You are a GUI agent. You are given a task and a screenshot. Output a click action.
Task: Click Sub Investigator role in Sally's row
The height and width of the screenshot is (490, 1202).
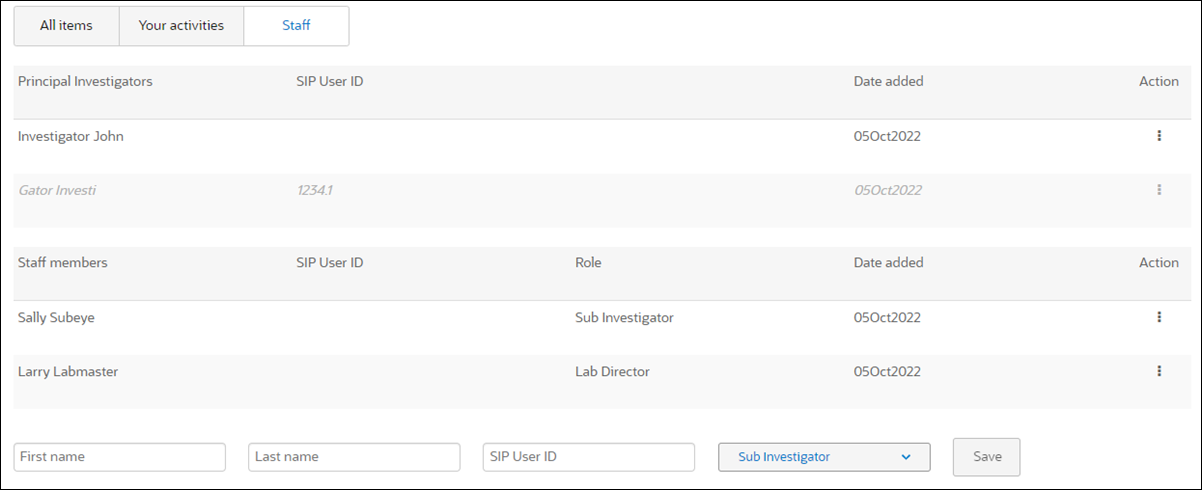[624, 317]
